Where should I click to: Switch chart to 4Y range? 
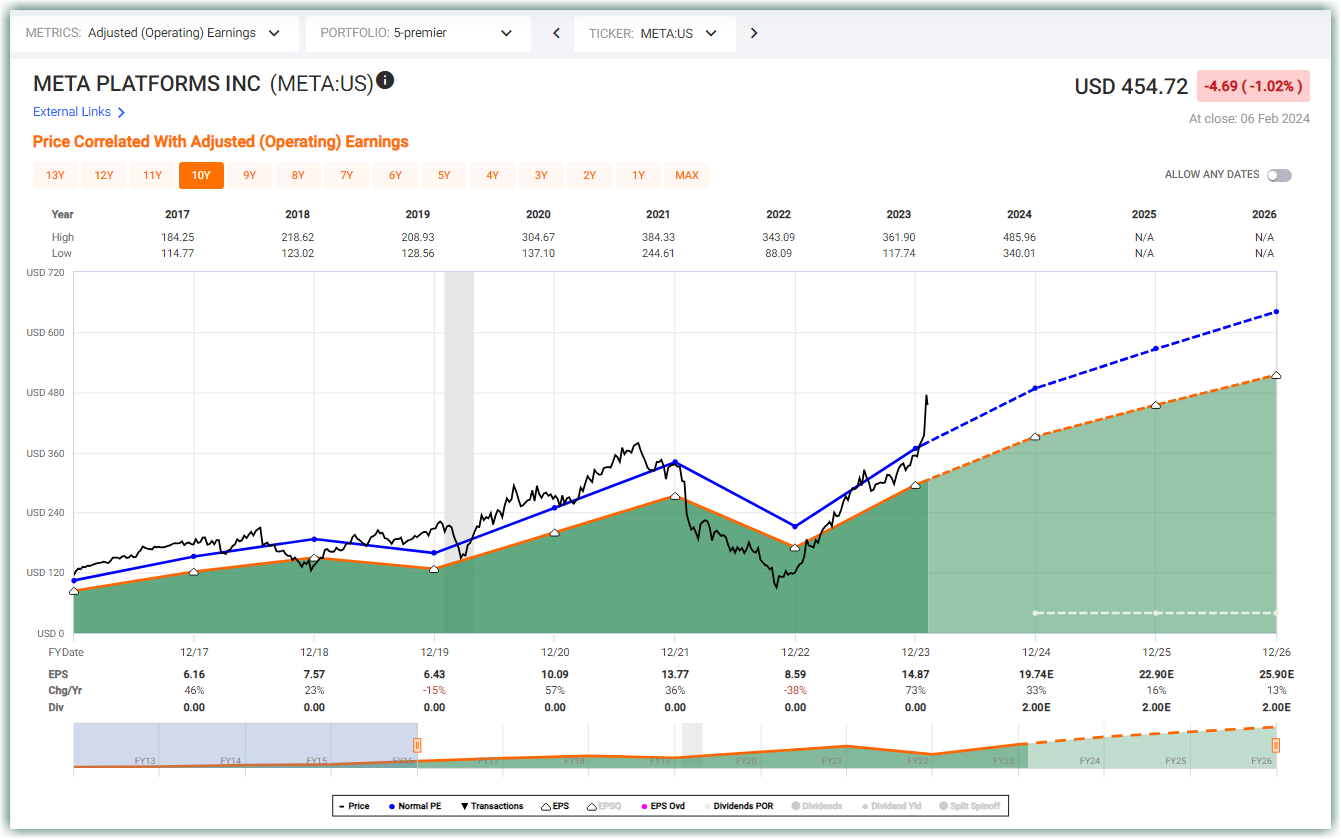tap(493, 176)
